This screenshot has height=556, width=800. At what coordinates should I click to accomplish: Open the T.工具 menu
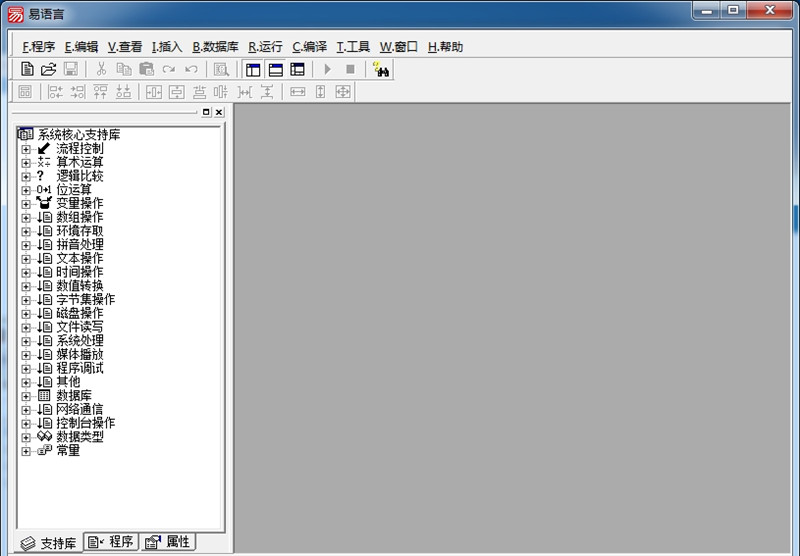point(353,47)
